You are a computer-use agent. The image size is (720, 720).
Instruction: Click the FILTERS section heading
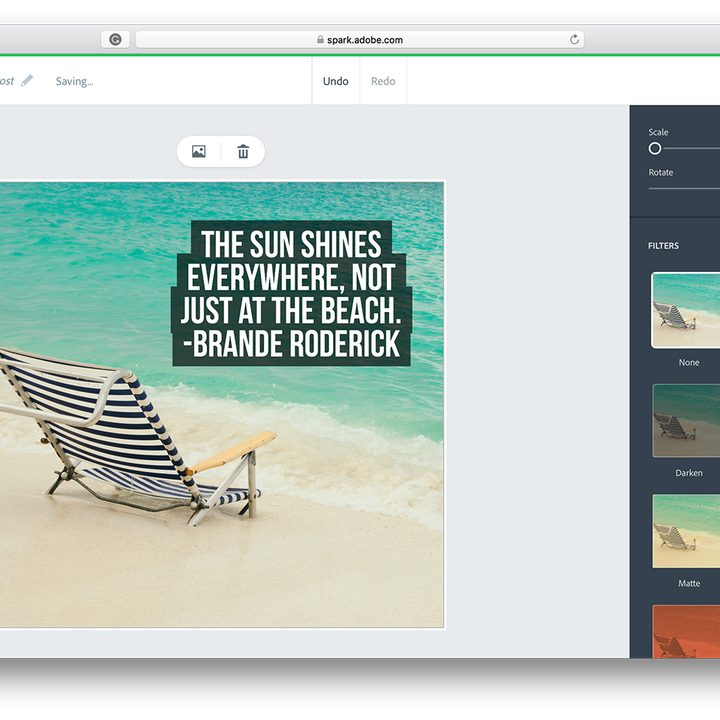click(663, 246)
